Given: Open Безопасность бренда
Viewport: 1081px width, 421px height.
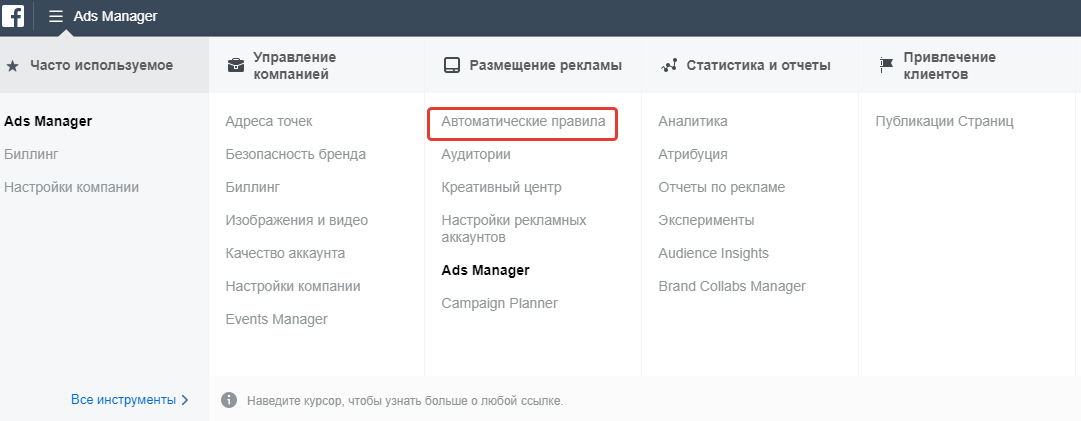Looking at the screenshot, I should pyautogui.click(x=295, y=154).
